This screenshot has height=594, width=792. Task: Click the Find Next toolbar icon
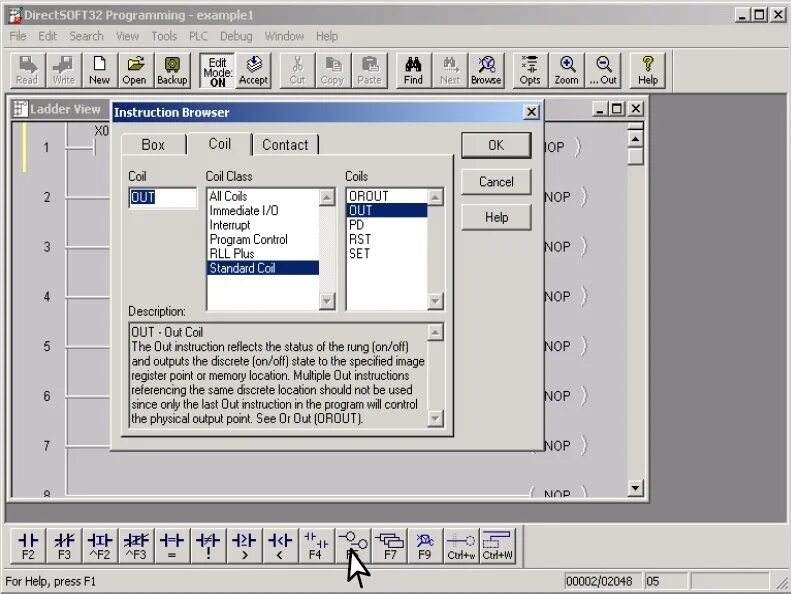(450, 71)
